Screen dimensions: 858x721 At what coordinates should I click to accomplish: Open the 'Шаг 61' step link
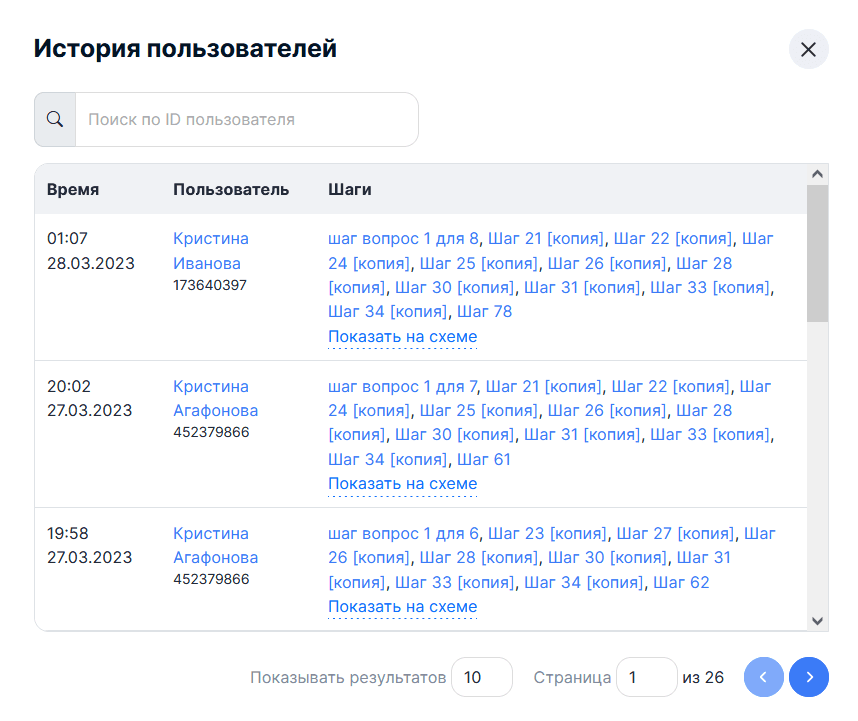coord(484,460)
